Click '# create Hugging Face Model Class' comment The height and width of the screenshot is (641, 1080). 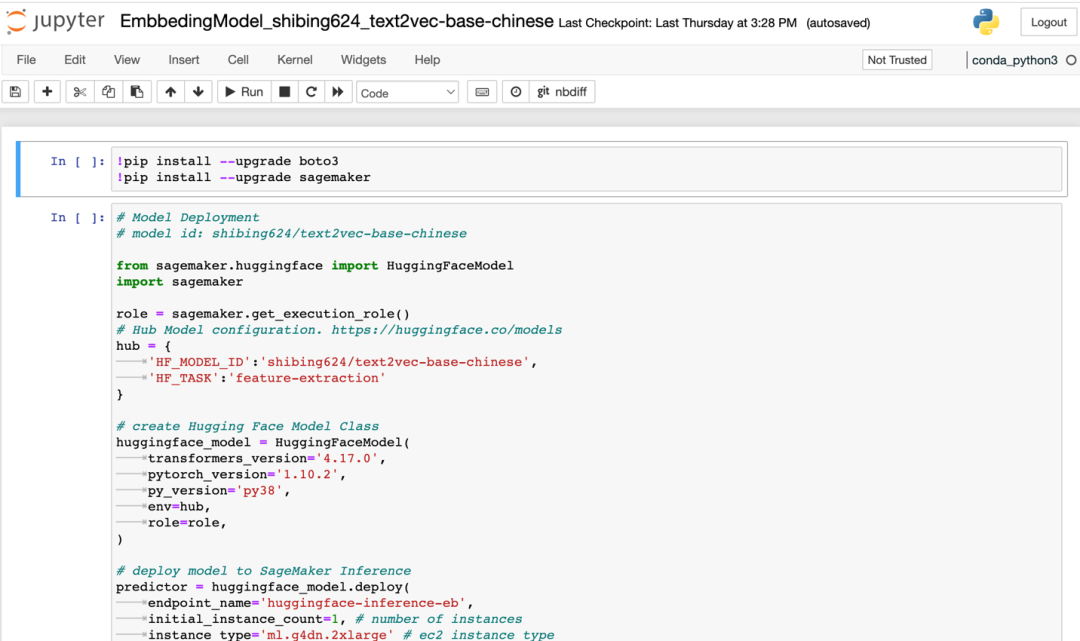click(248, 426)
